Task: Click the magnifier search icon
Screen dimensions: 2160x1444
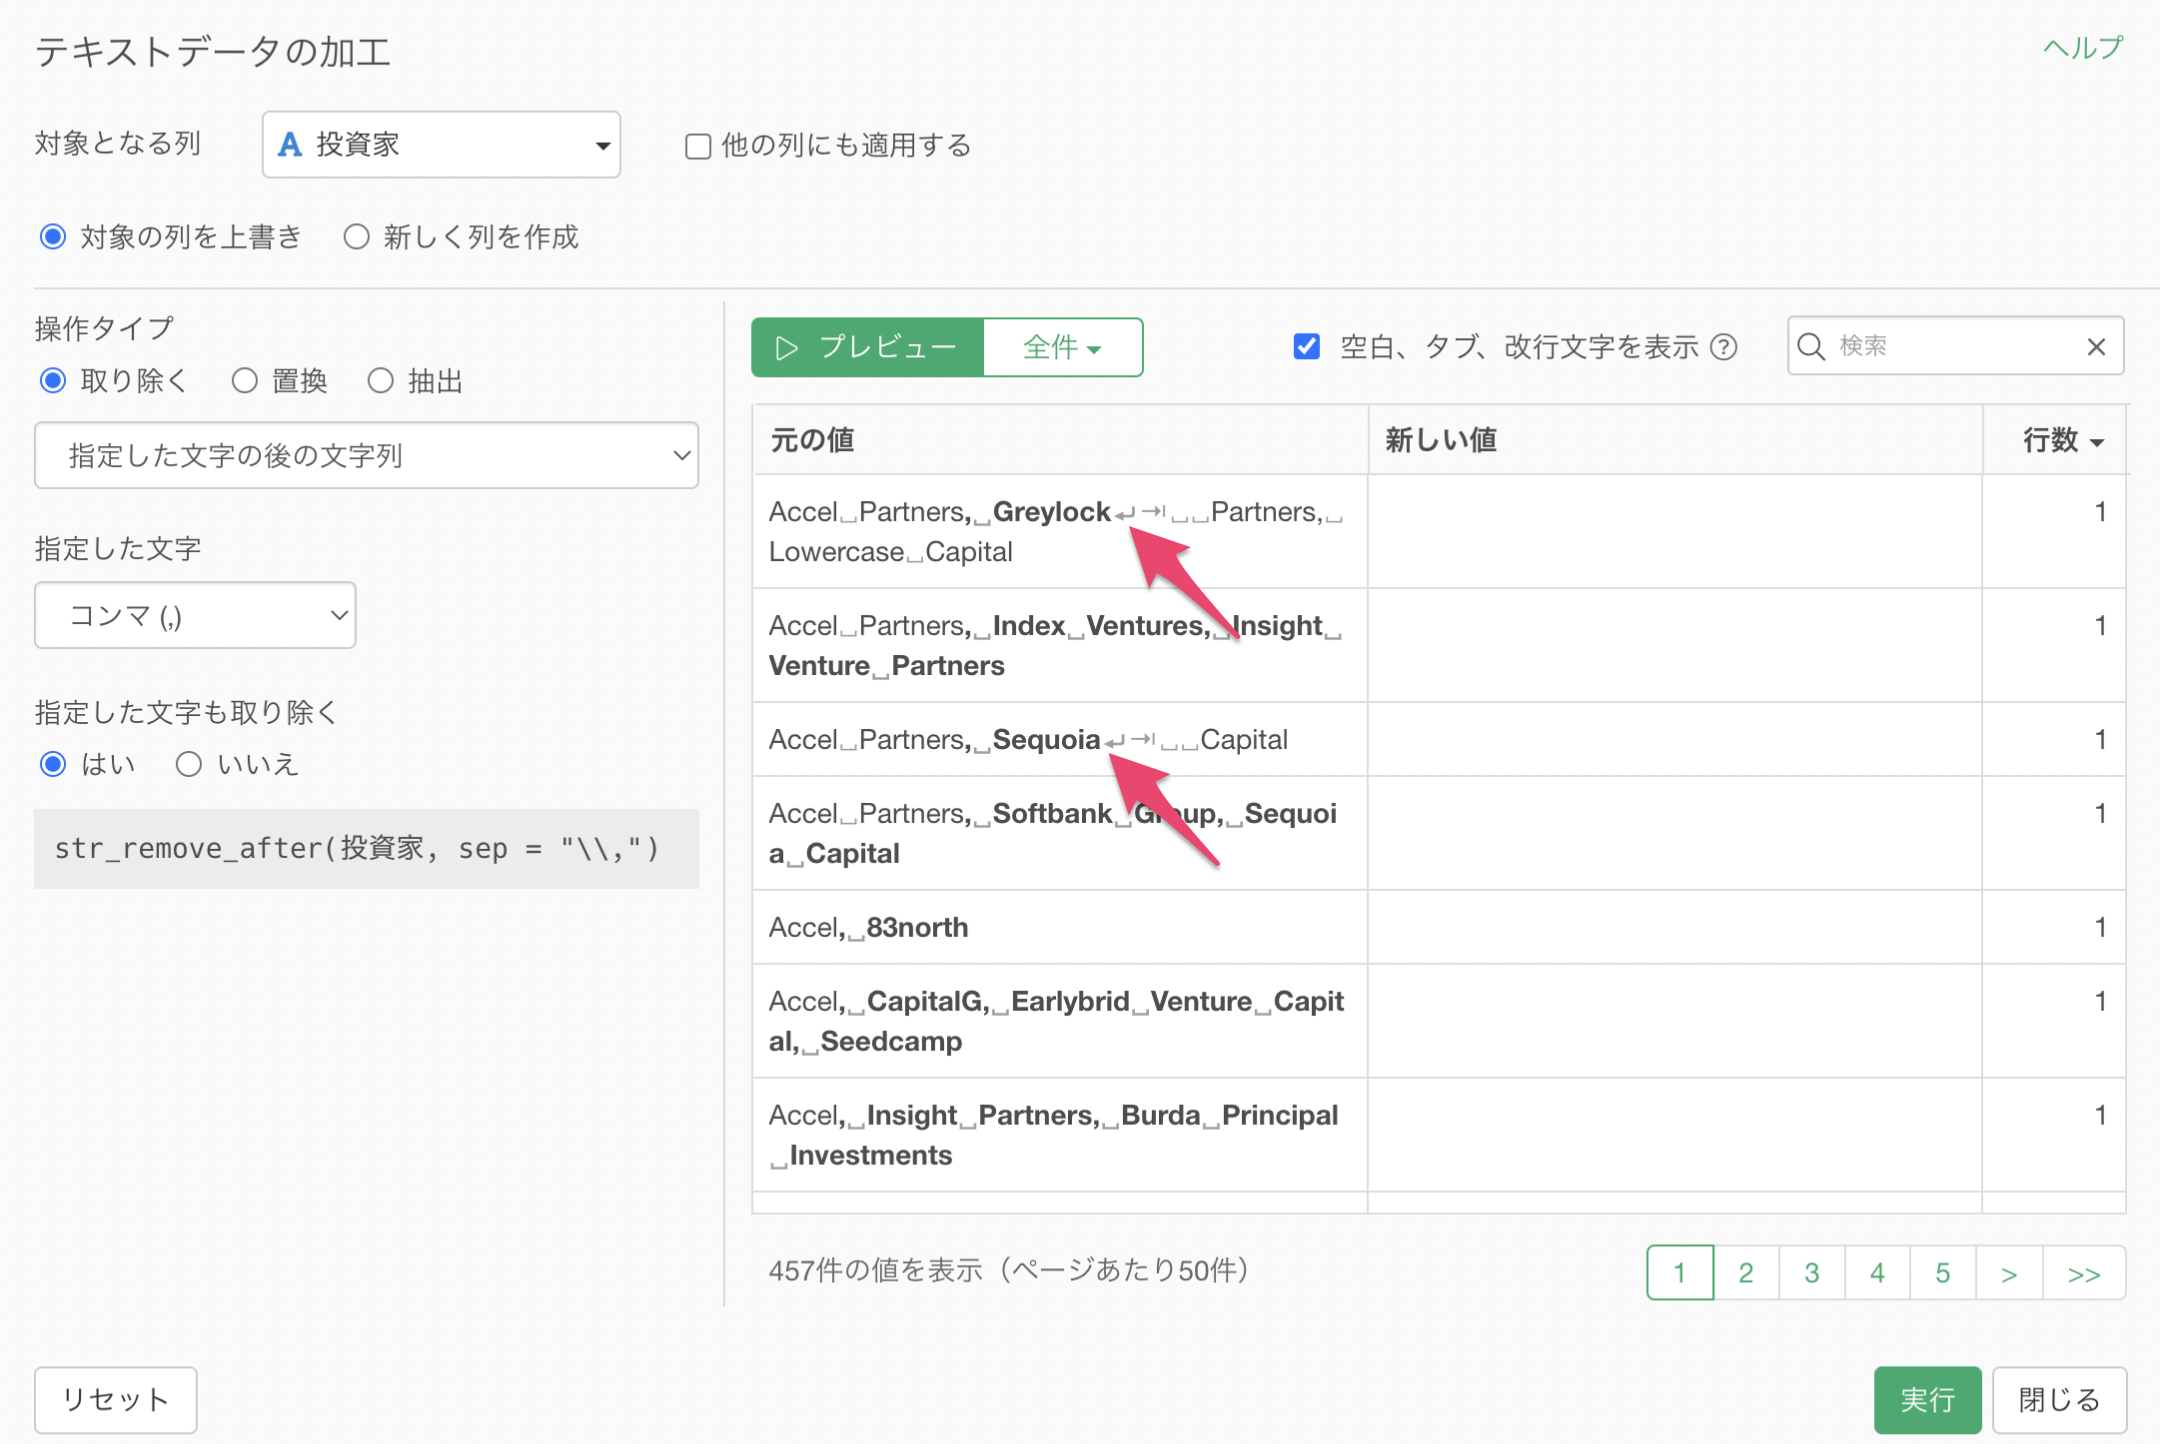Action: point(1811,346)
